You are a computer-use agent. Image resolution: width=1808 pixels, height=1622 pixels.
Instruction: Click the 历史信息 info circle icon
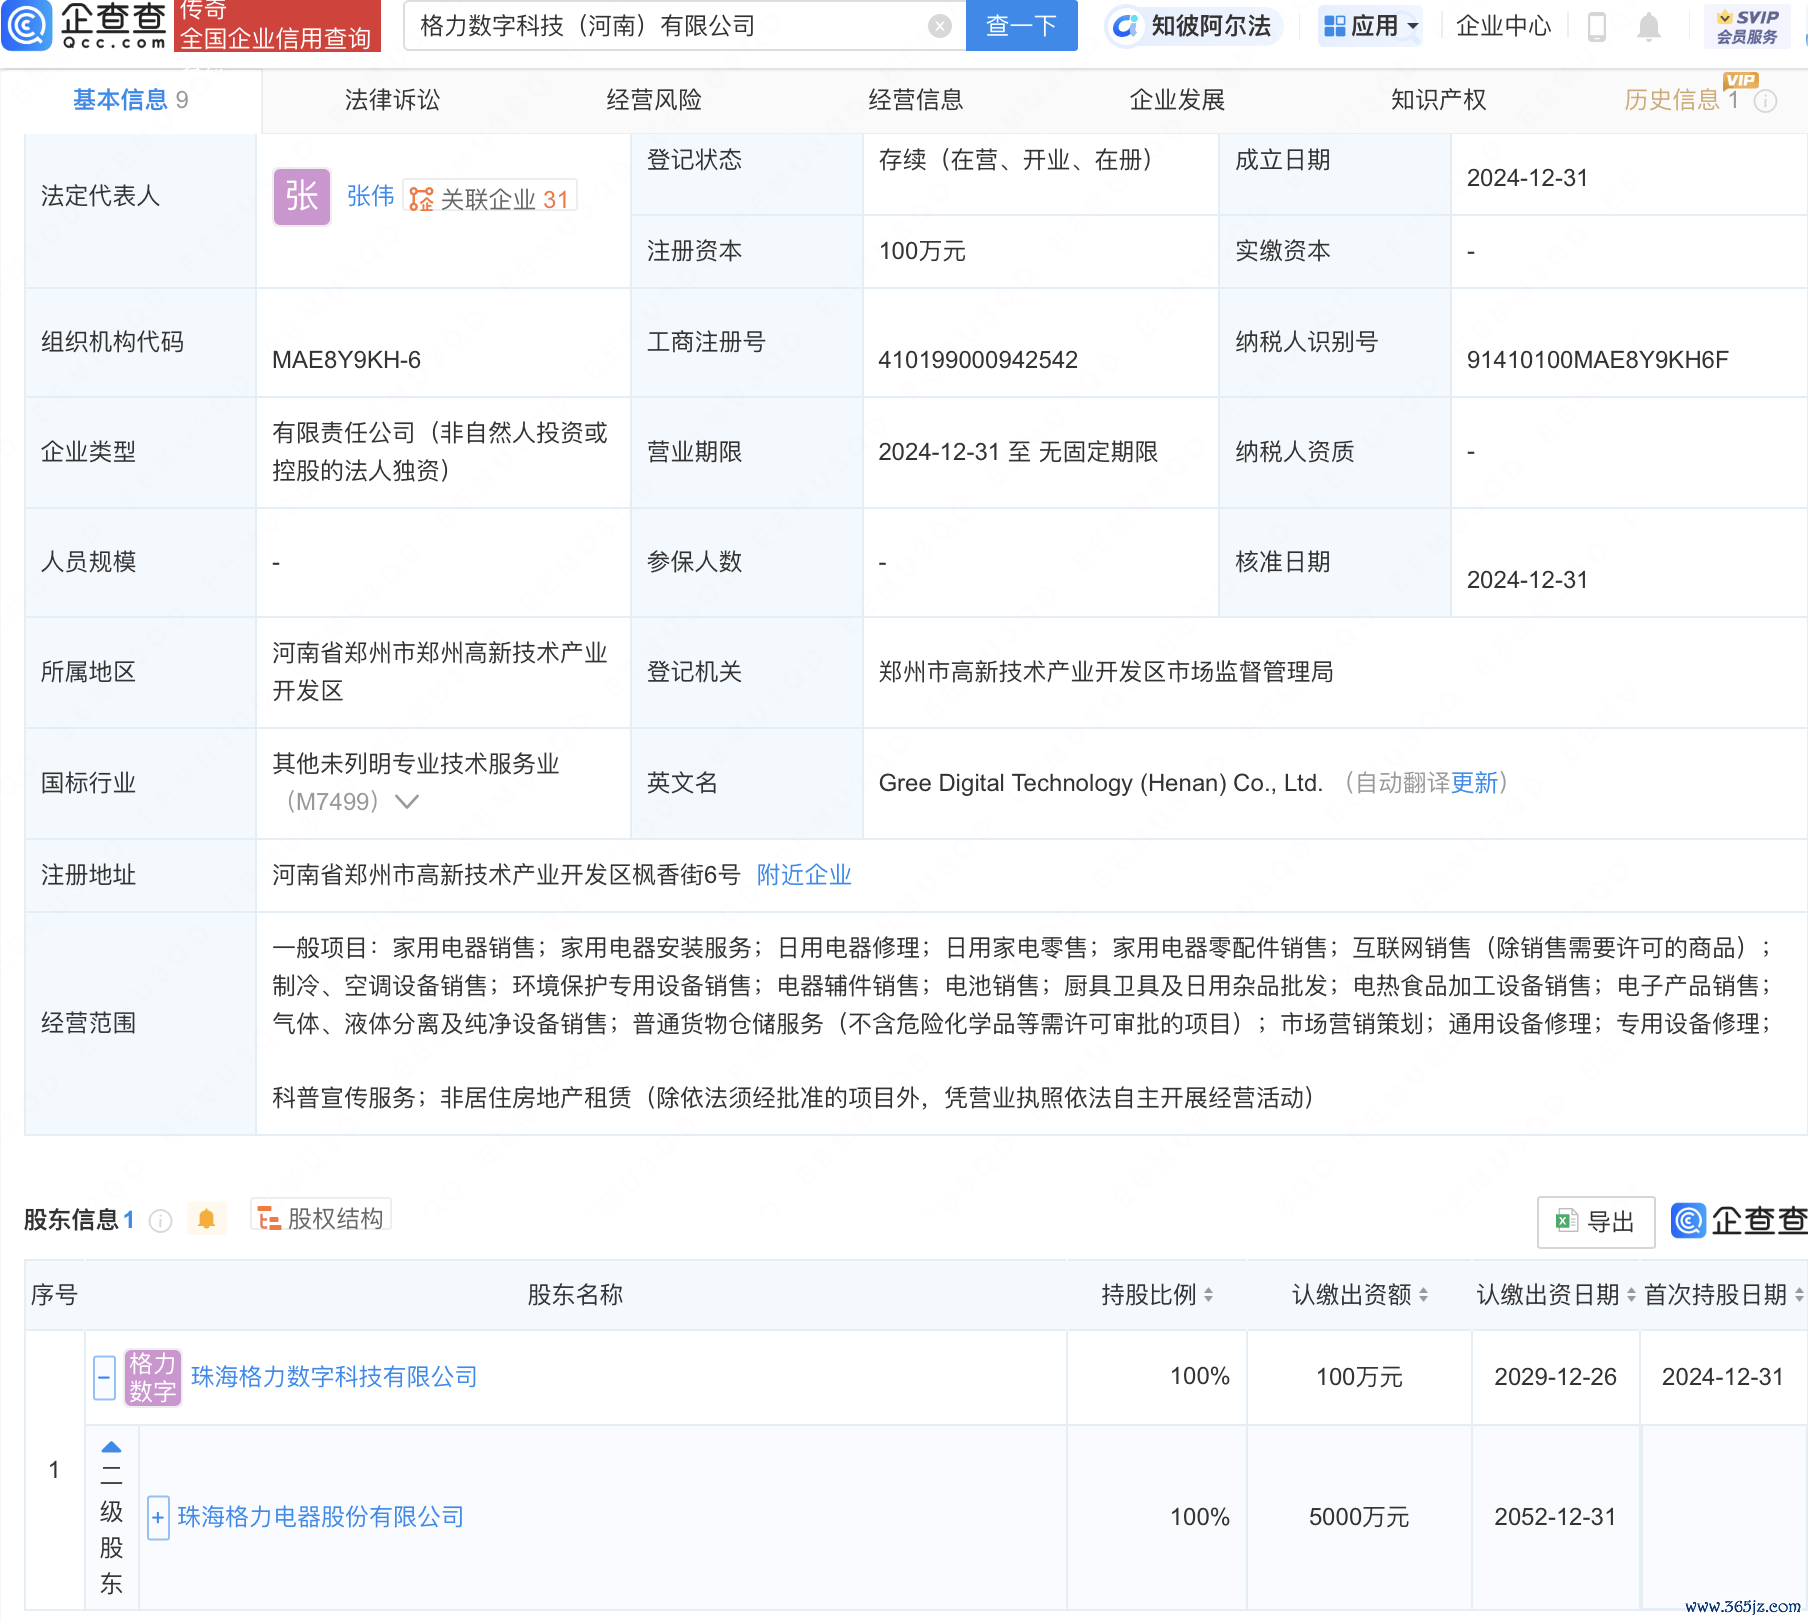pyautogui.click(x=1766, y=101)
